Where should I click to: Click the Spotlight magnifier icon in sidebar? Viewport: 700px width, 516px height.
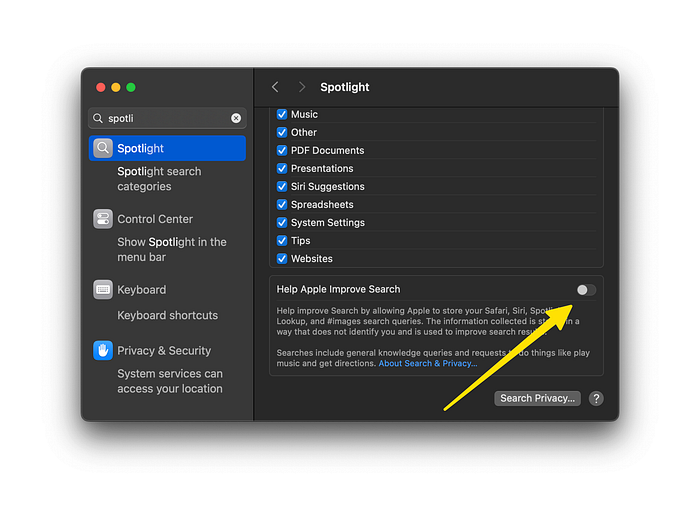point(103,148)
